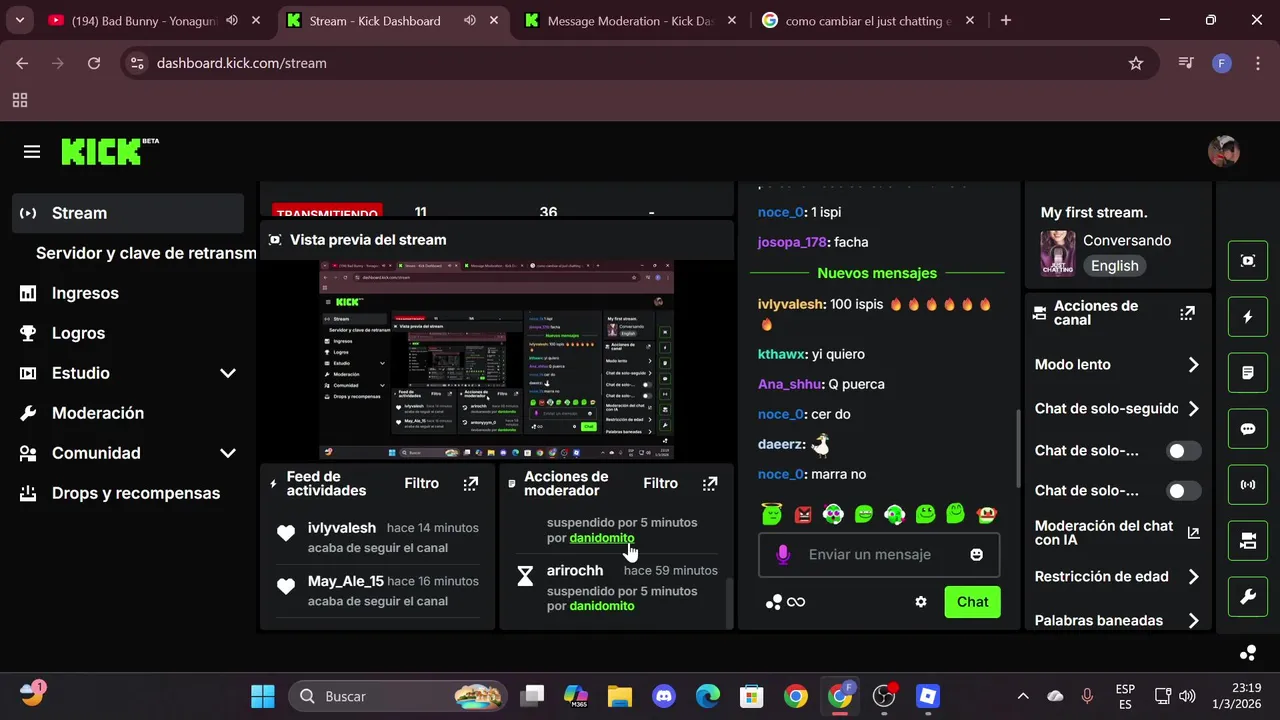The image size is (1280, 720).
Task: Open Filtro for Acciones de moderador
Action: click(660, 484)
